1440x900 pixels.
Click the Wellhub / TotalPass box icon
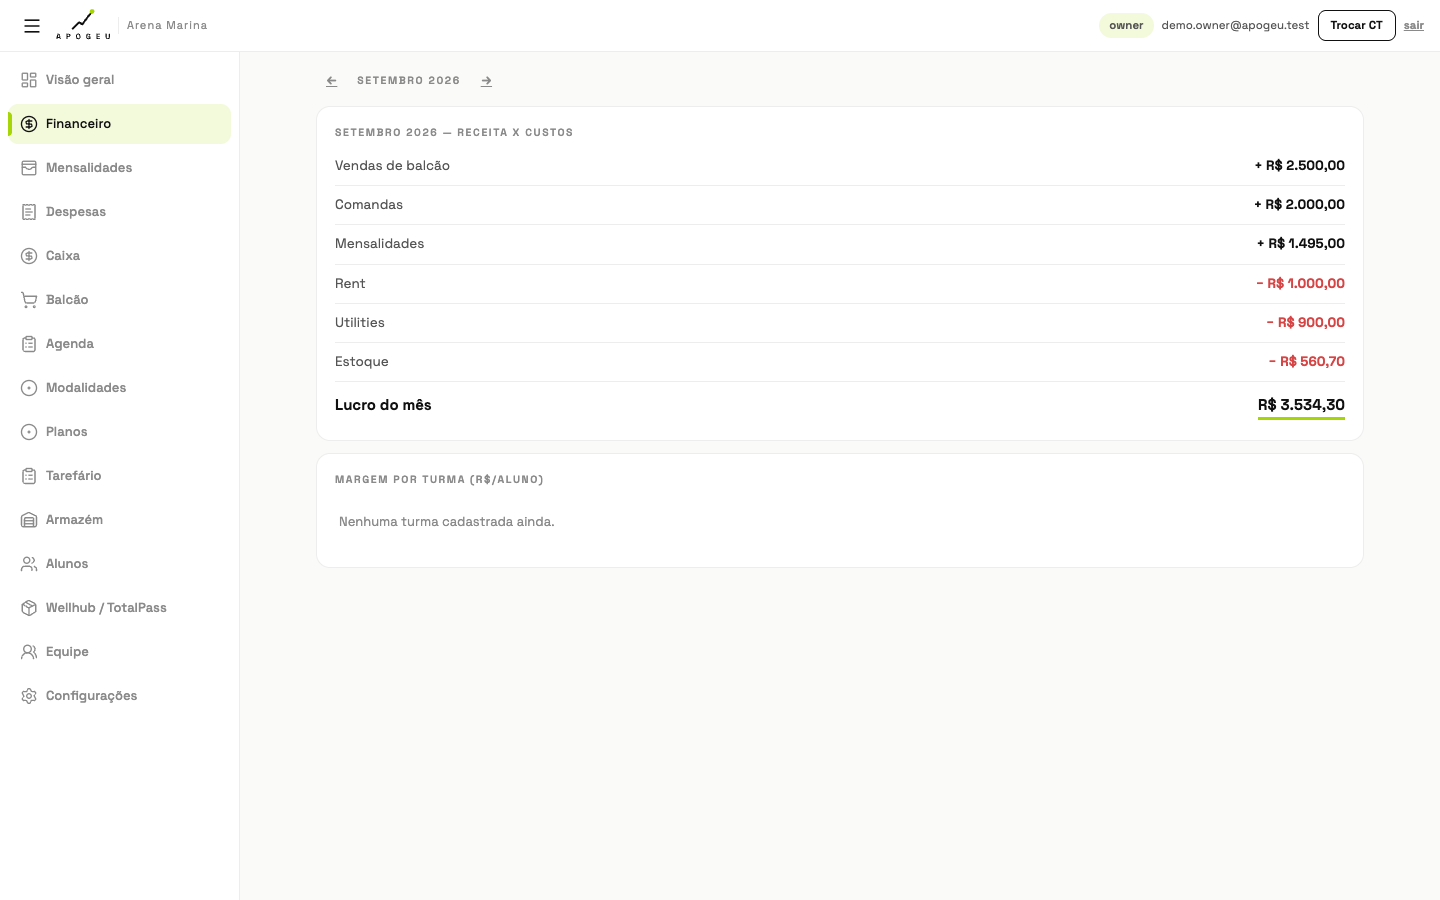29,608
